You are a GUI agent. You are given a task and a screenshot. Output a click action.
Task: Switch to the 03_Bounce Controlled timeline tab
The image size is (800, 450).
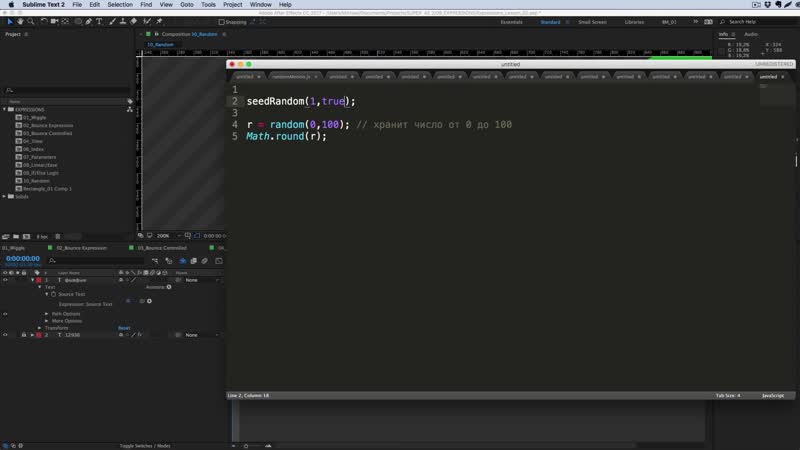point(162,248)
